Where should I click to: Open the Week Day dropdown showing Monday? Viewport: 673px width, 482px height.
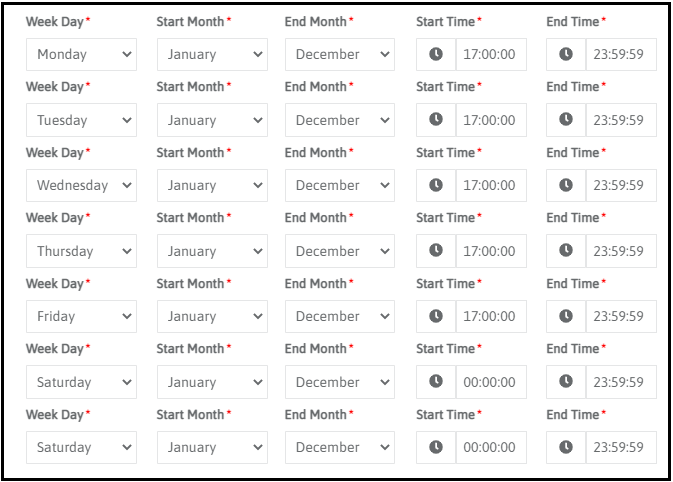81,54
